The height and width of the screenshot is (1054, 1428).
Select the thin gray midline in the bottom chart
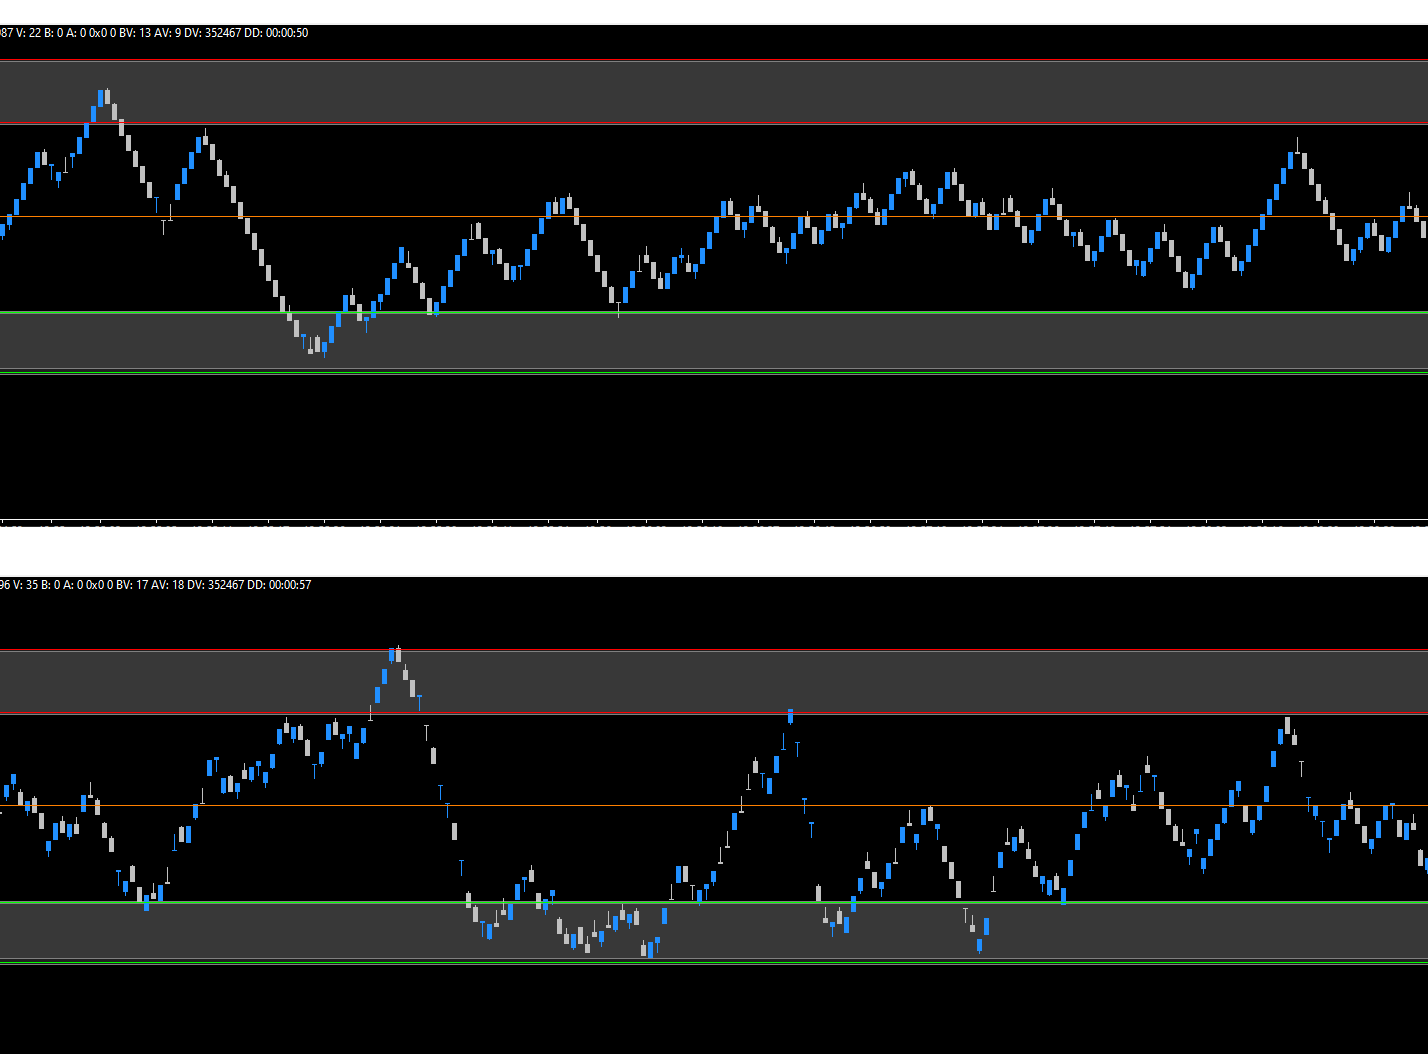click(714, 805)
